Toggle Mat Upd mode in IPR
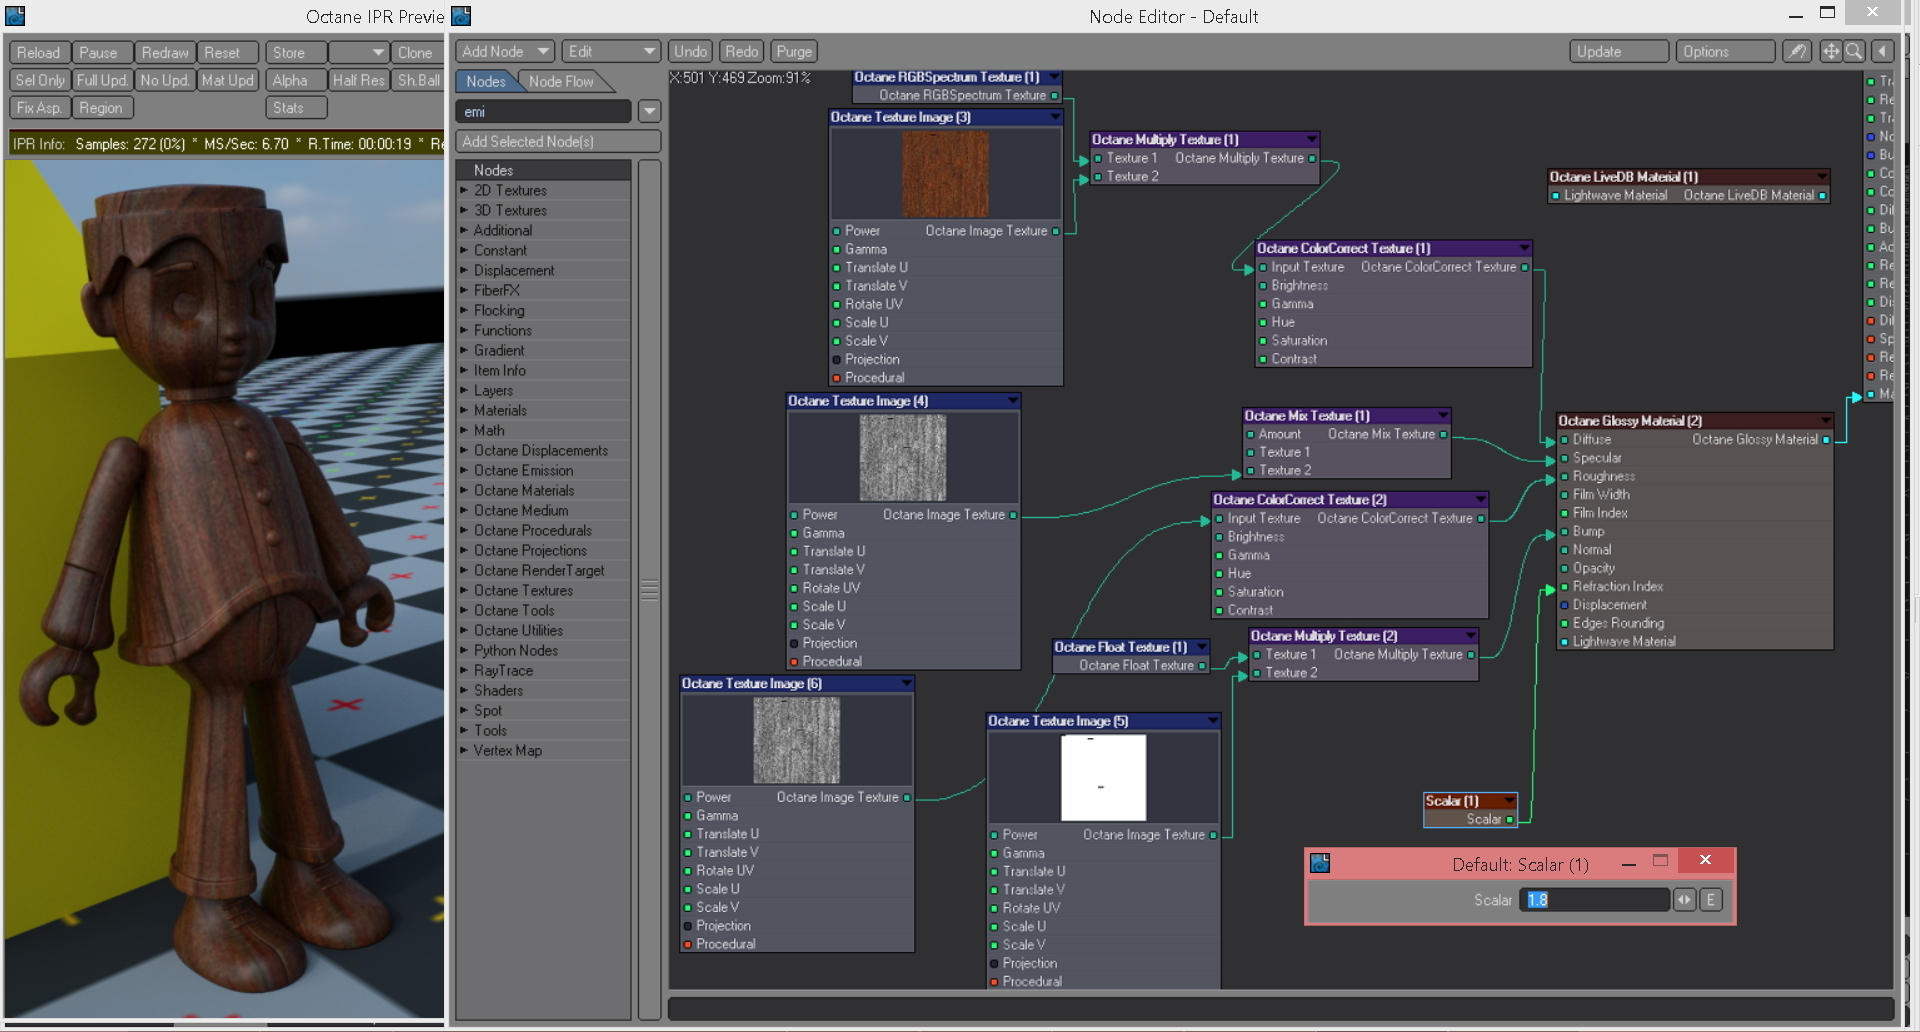This screenshot has width=1920, height=1032. 228,80
